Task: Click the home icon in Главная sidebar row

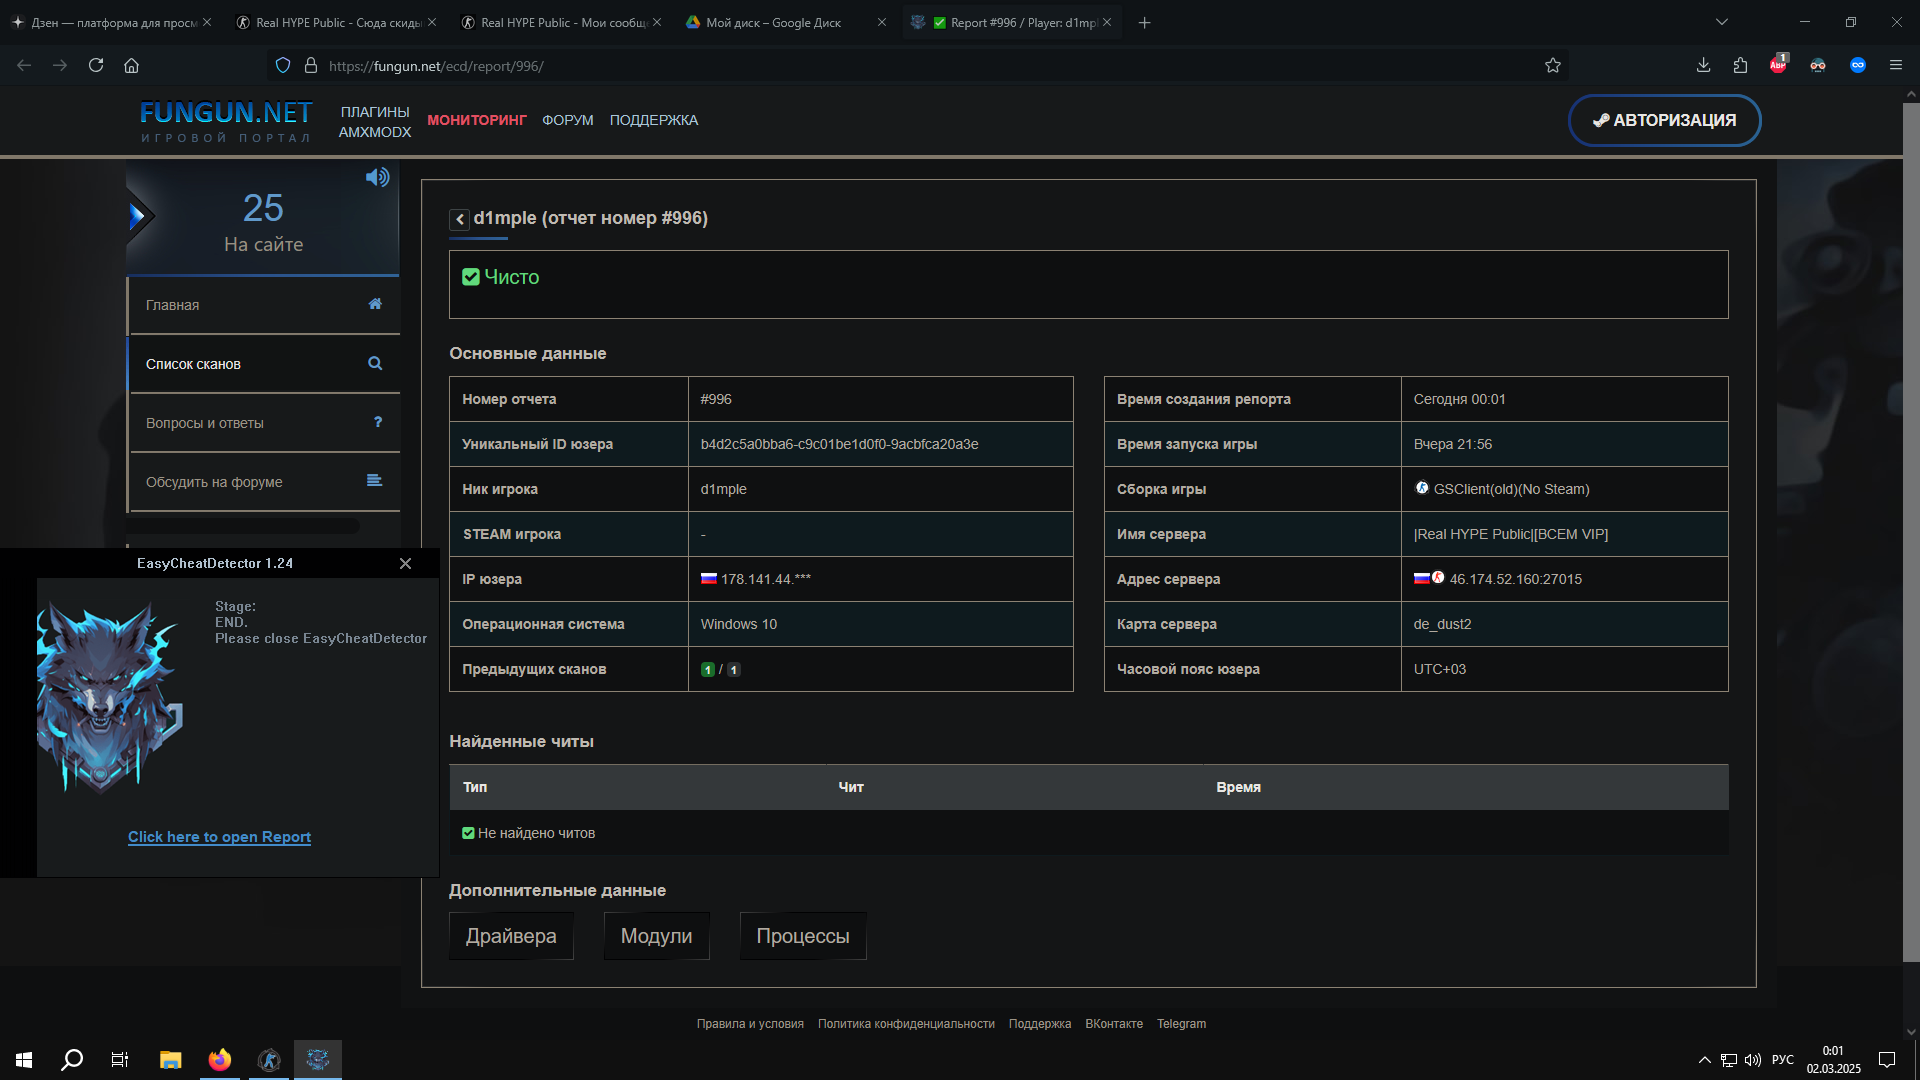Action: 375,304
